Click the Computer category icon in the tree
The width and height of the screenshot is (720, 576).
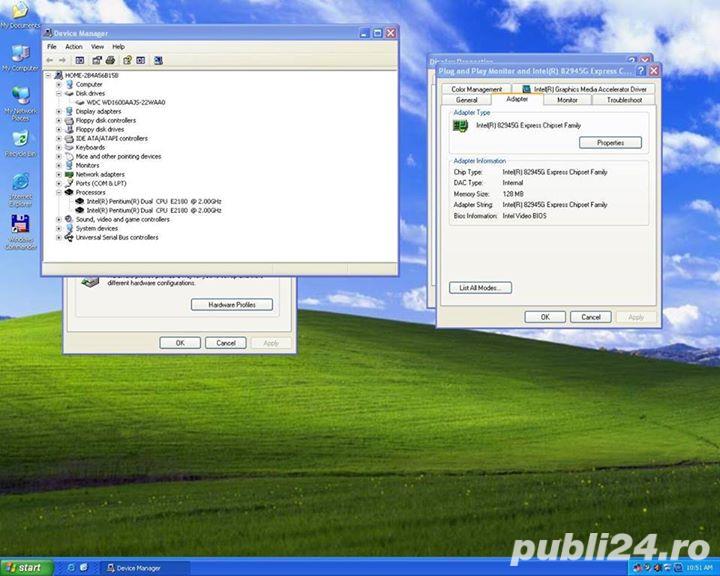pyautogui.click(x=69, y=85)
